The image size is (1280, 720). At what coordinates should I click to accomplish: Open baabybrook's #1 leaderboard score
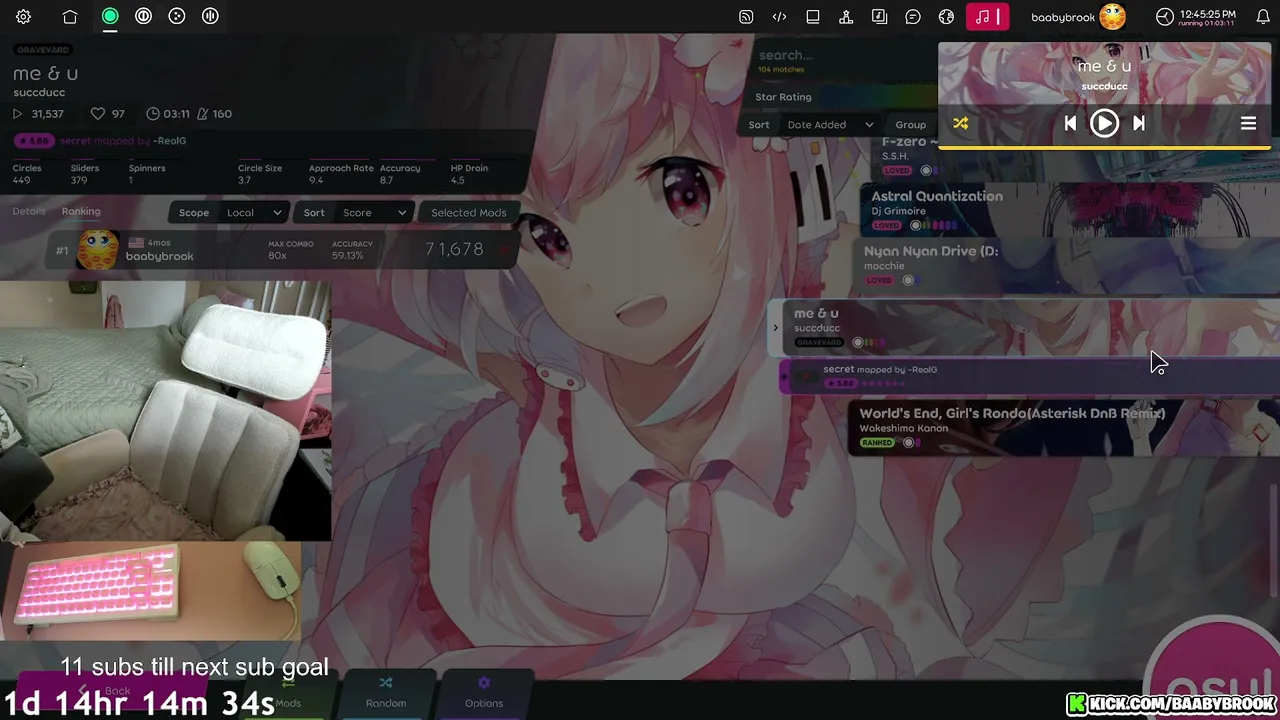click(x=282, y=250)
